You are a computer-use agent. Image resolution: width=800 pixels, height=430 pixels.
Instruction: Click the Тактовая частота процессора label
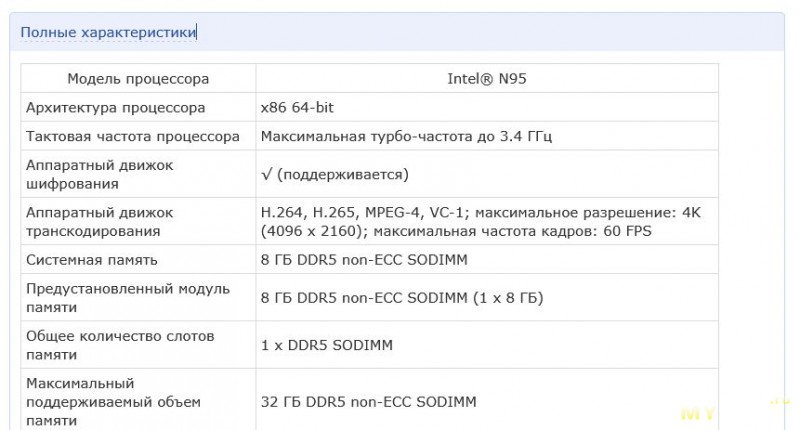pos(133,136)
